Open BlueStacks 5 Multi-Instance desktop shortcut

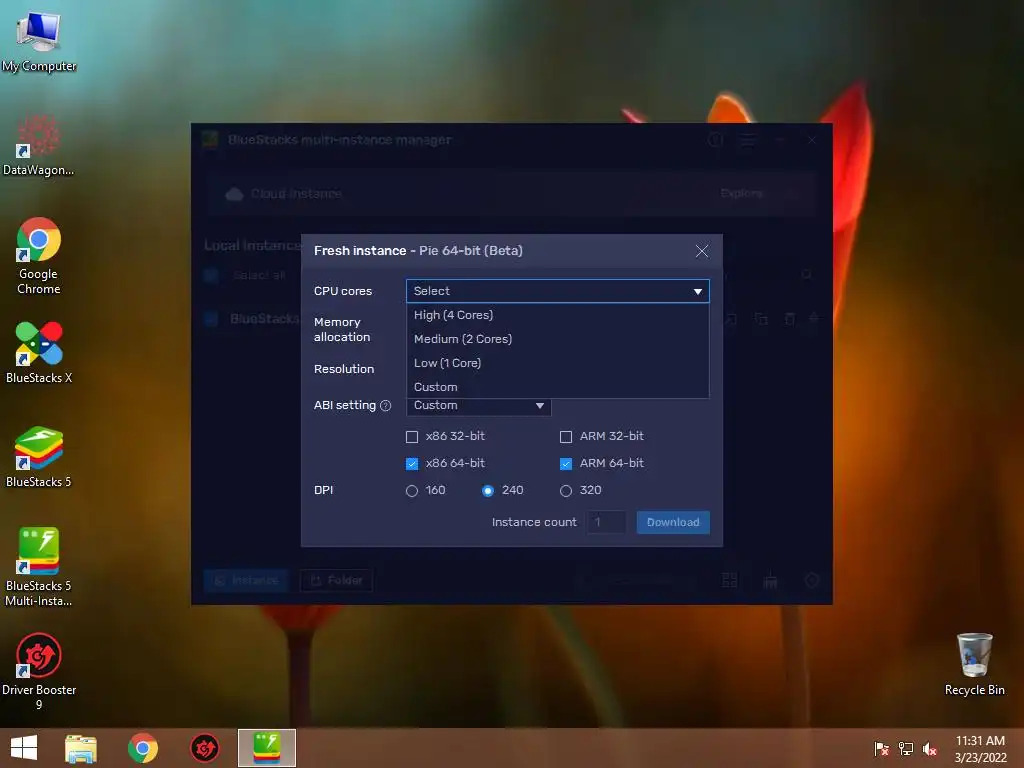[x=39, y=567]
